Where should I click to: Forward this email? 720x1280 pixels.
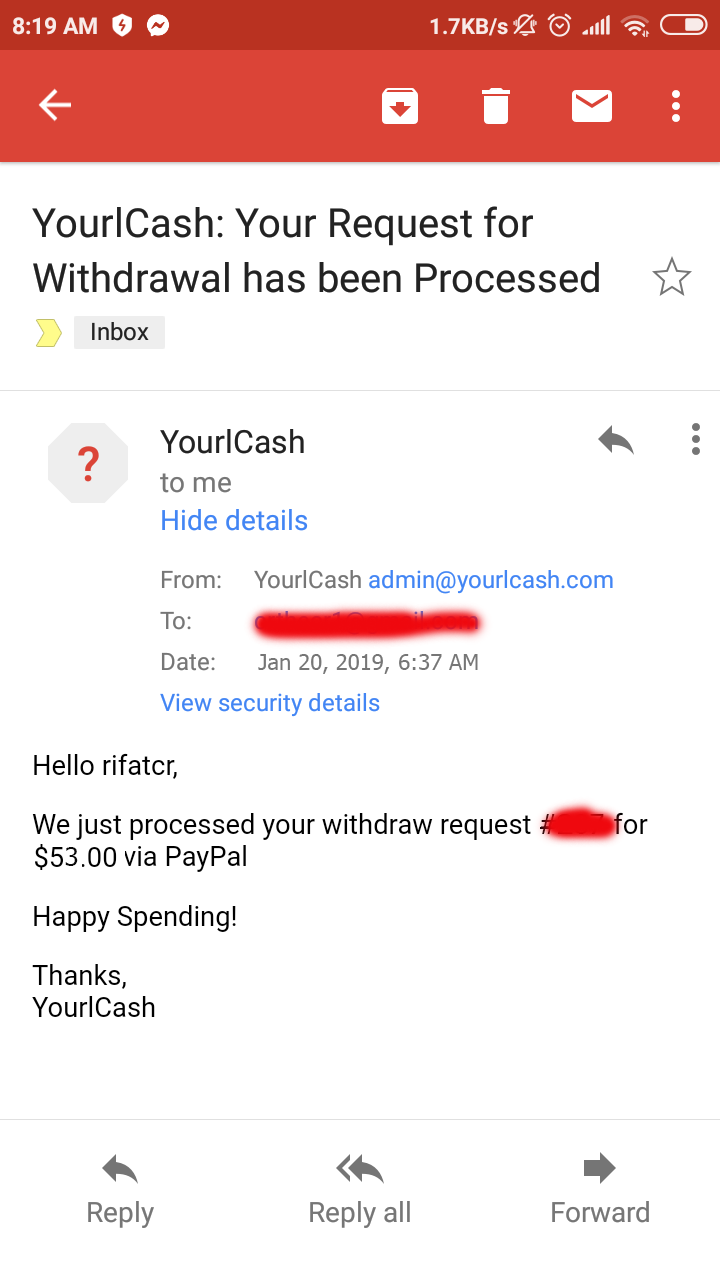(600, 1190)
